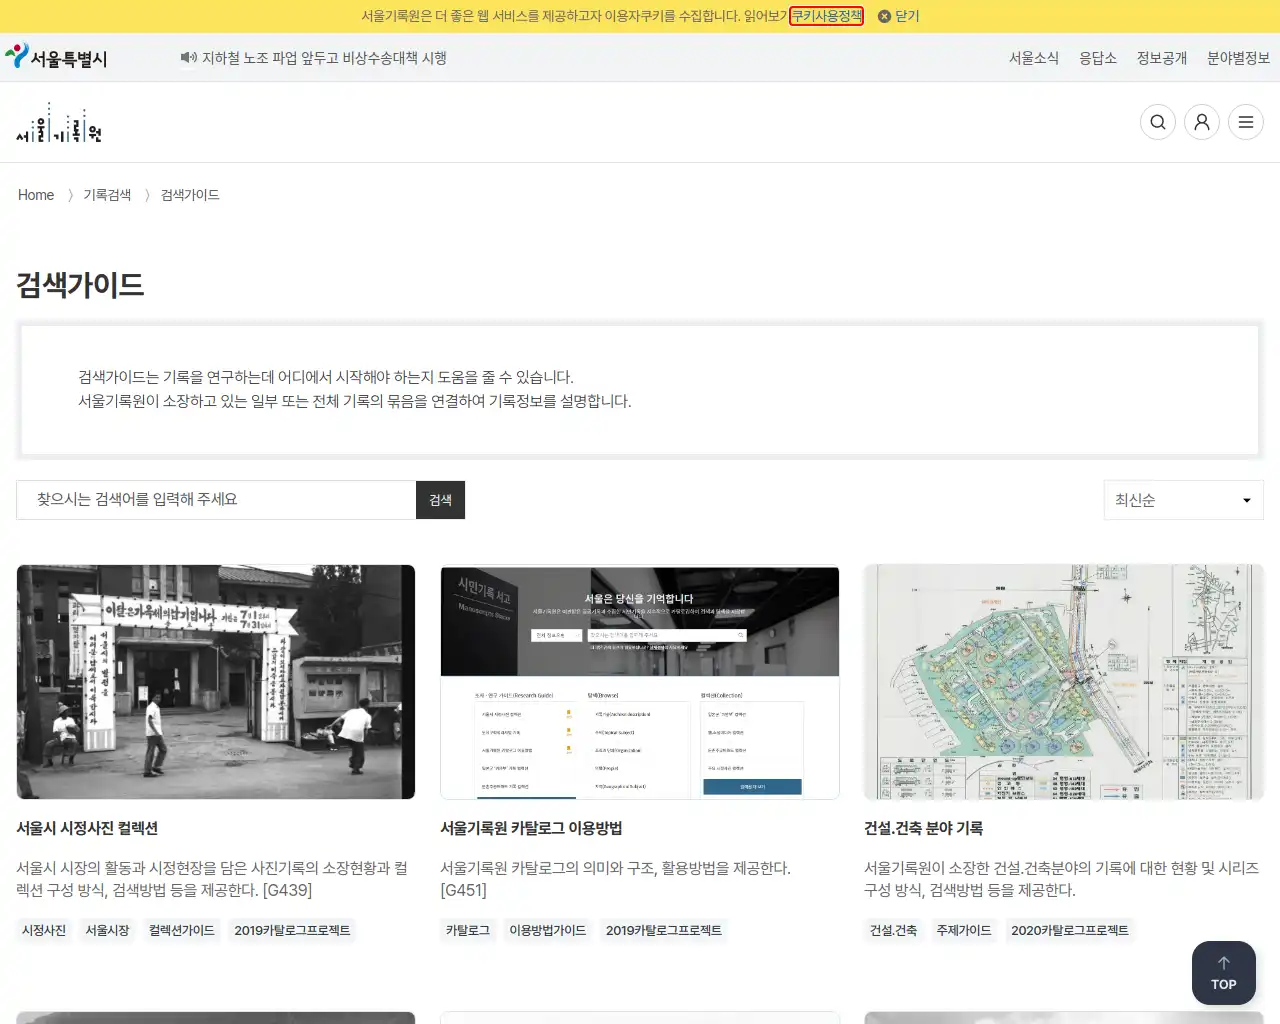Click the Seoul Metropolitan Government logo
The width and height of the screenshot is (1280, 1024).
[x=56, y=57]
